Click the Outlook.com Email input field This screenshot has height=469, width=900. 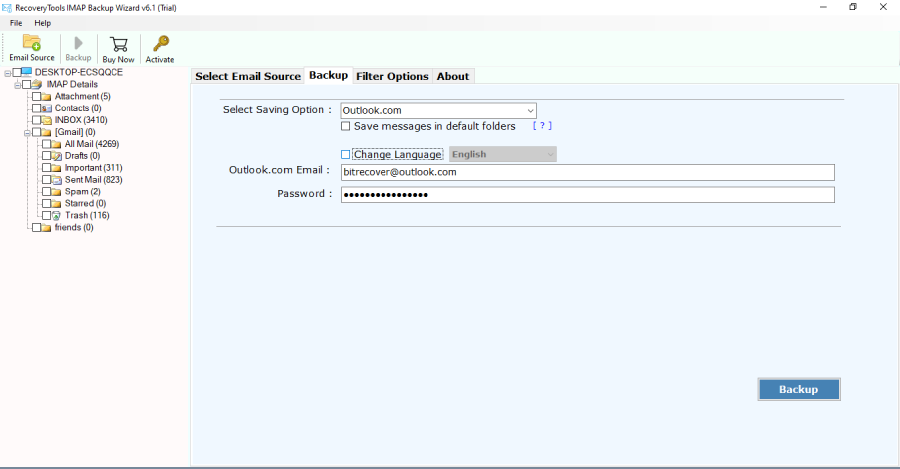(587, 172)
